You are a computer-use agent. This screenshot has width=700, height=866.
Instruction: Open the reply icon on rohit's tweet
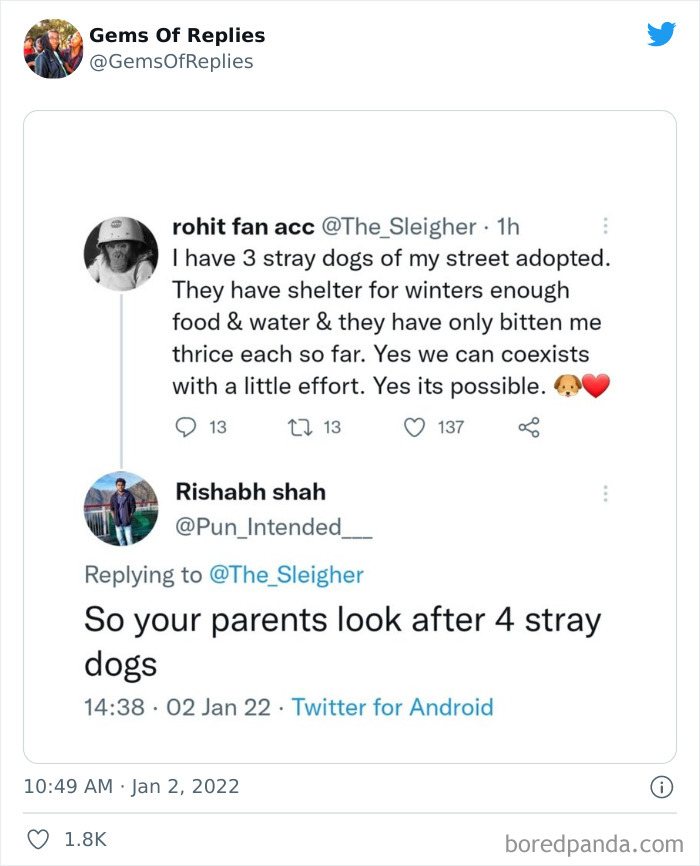(x=186, y=427)
